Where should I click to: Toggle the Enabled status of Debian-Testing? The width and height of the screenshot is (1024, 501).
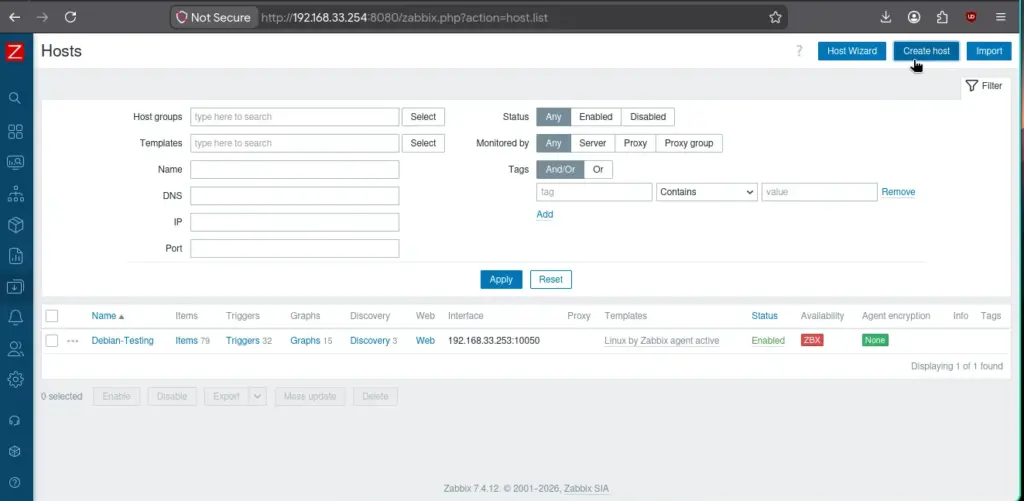(768, 341)
